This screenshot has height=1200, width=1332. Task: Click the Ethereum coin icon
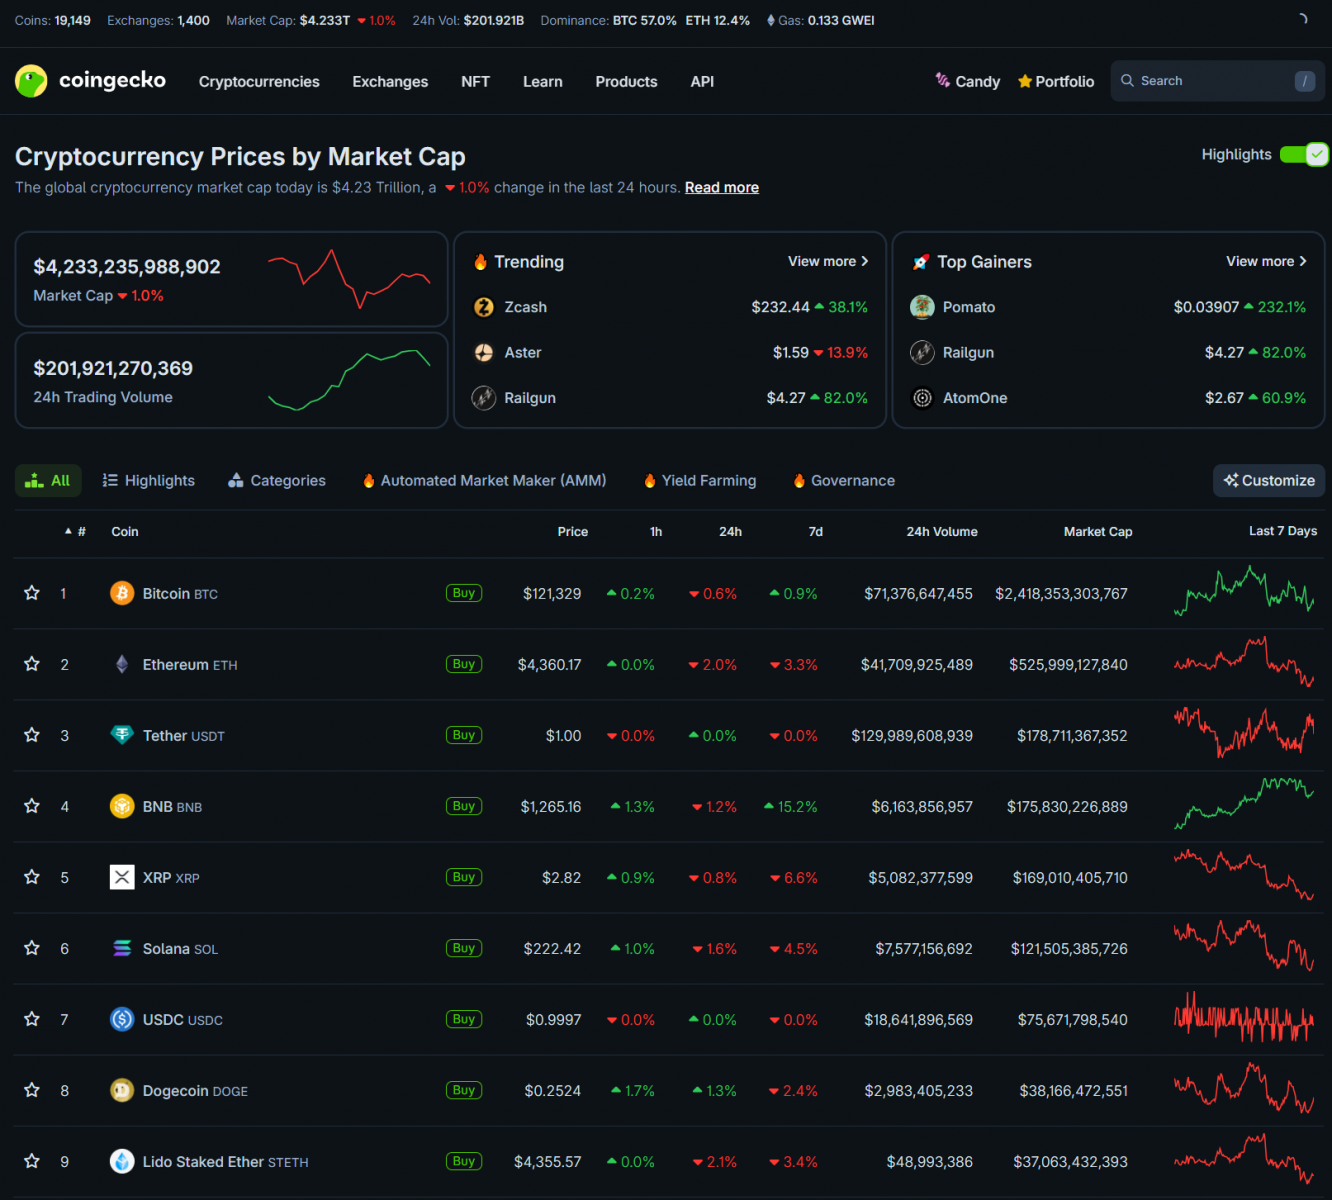point(122,664)
